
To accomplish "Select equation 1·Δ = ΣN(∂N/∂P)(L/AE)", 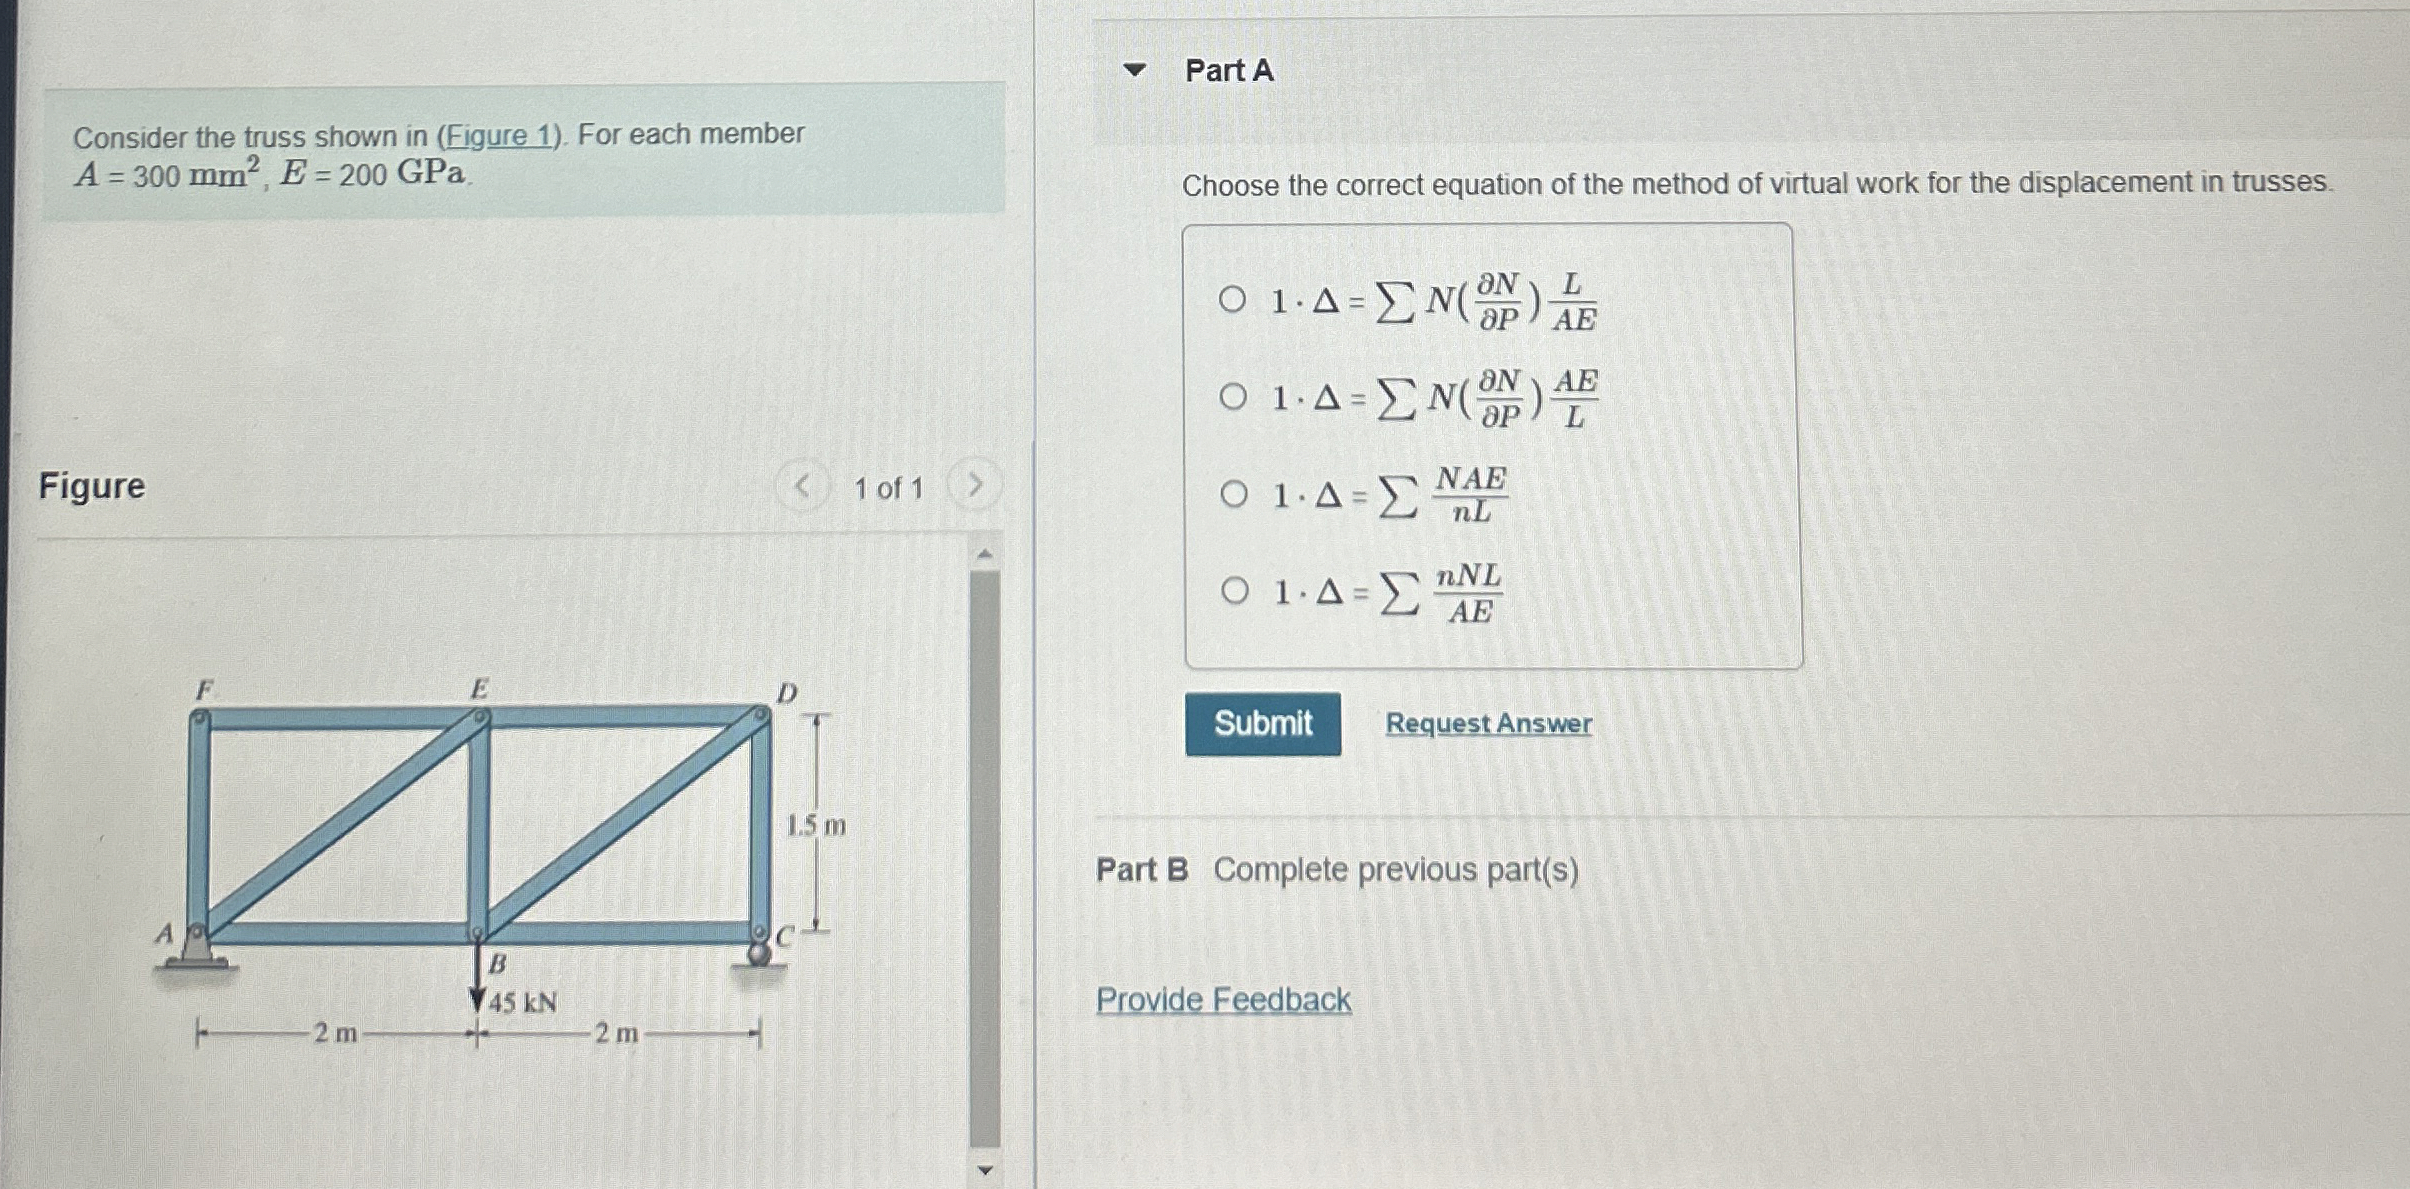I will [1233, 301].
